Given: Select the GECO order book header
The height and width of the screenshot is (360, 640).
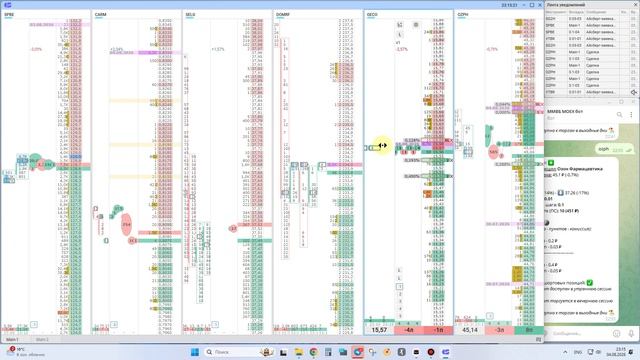Looking at the screenshot, I should pos(372,14).
